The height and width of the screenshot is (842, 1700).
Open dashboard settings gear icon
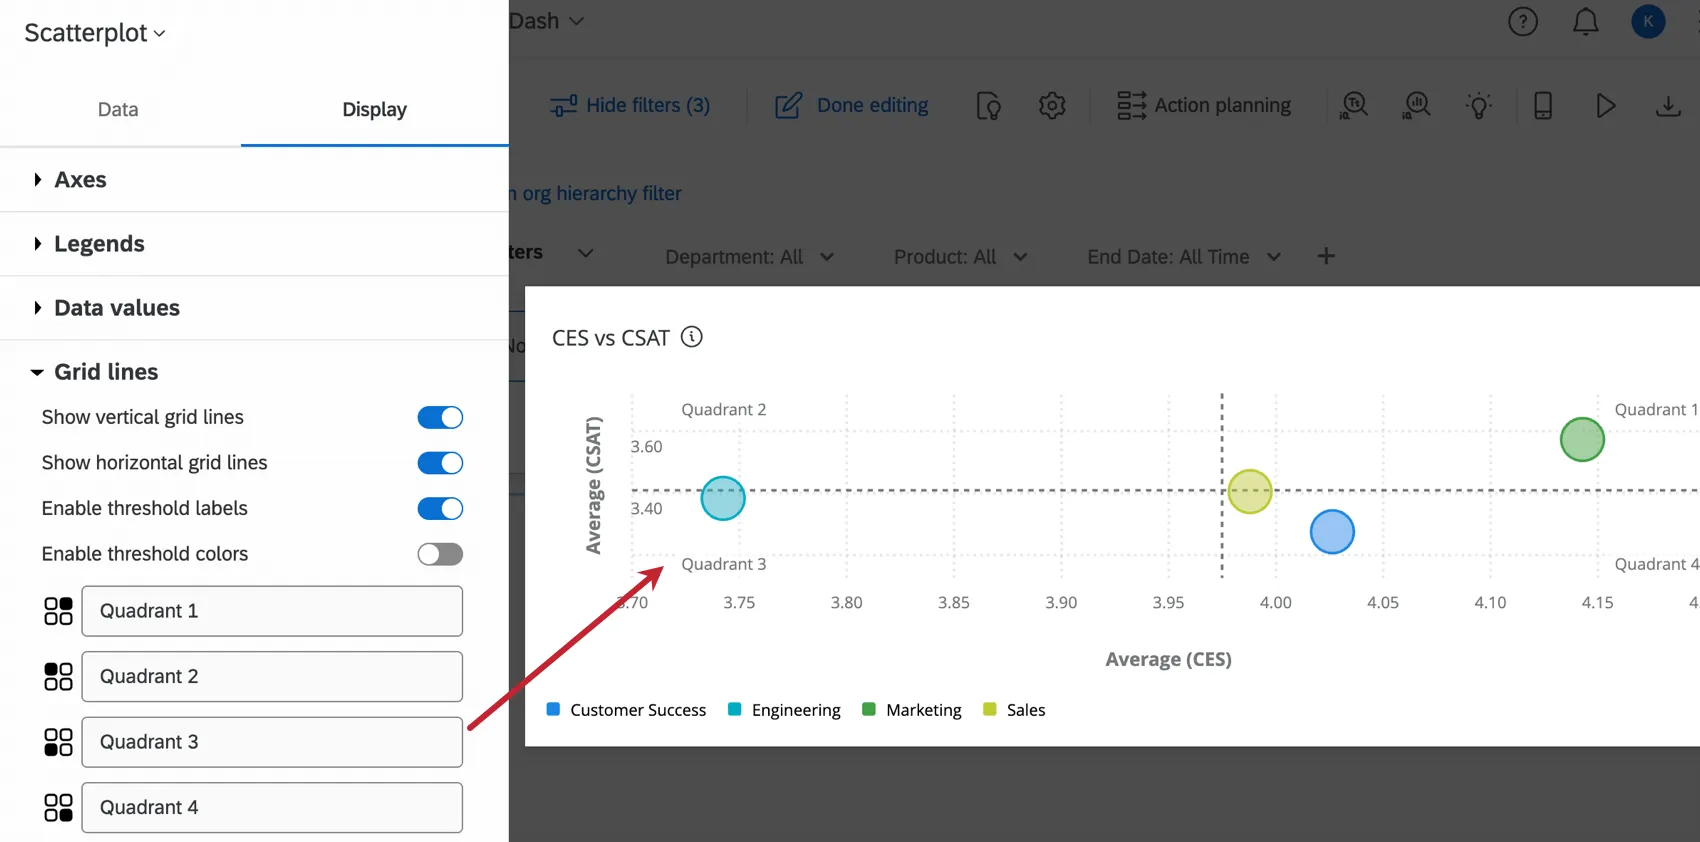(x=1052, y=105)
